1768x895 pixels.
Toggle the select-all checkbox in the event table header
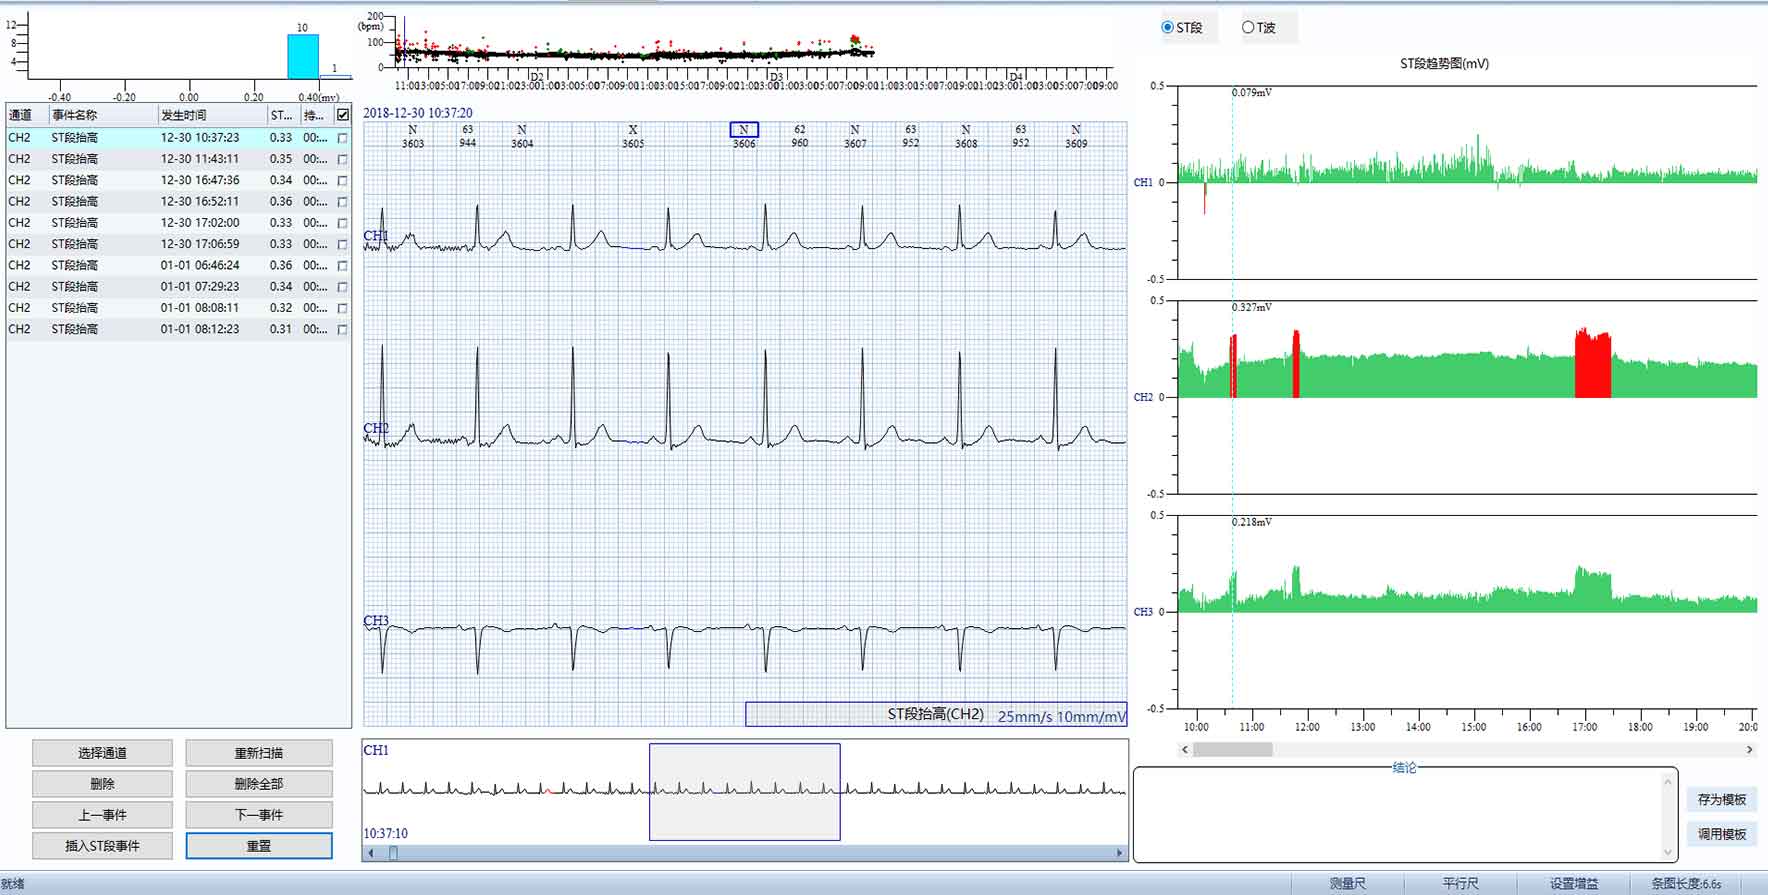click(343, 115)
